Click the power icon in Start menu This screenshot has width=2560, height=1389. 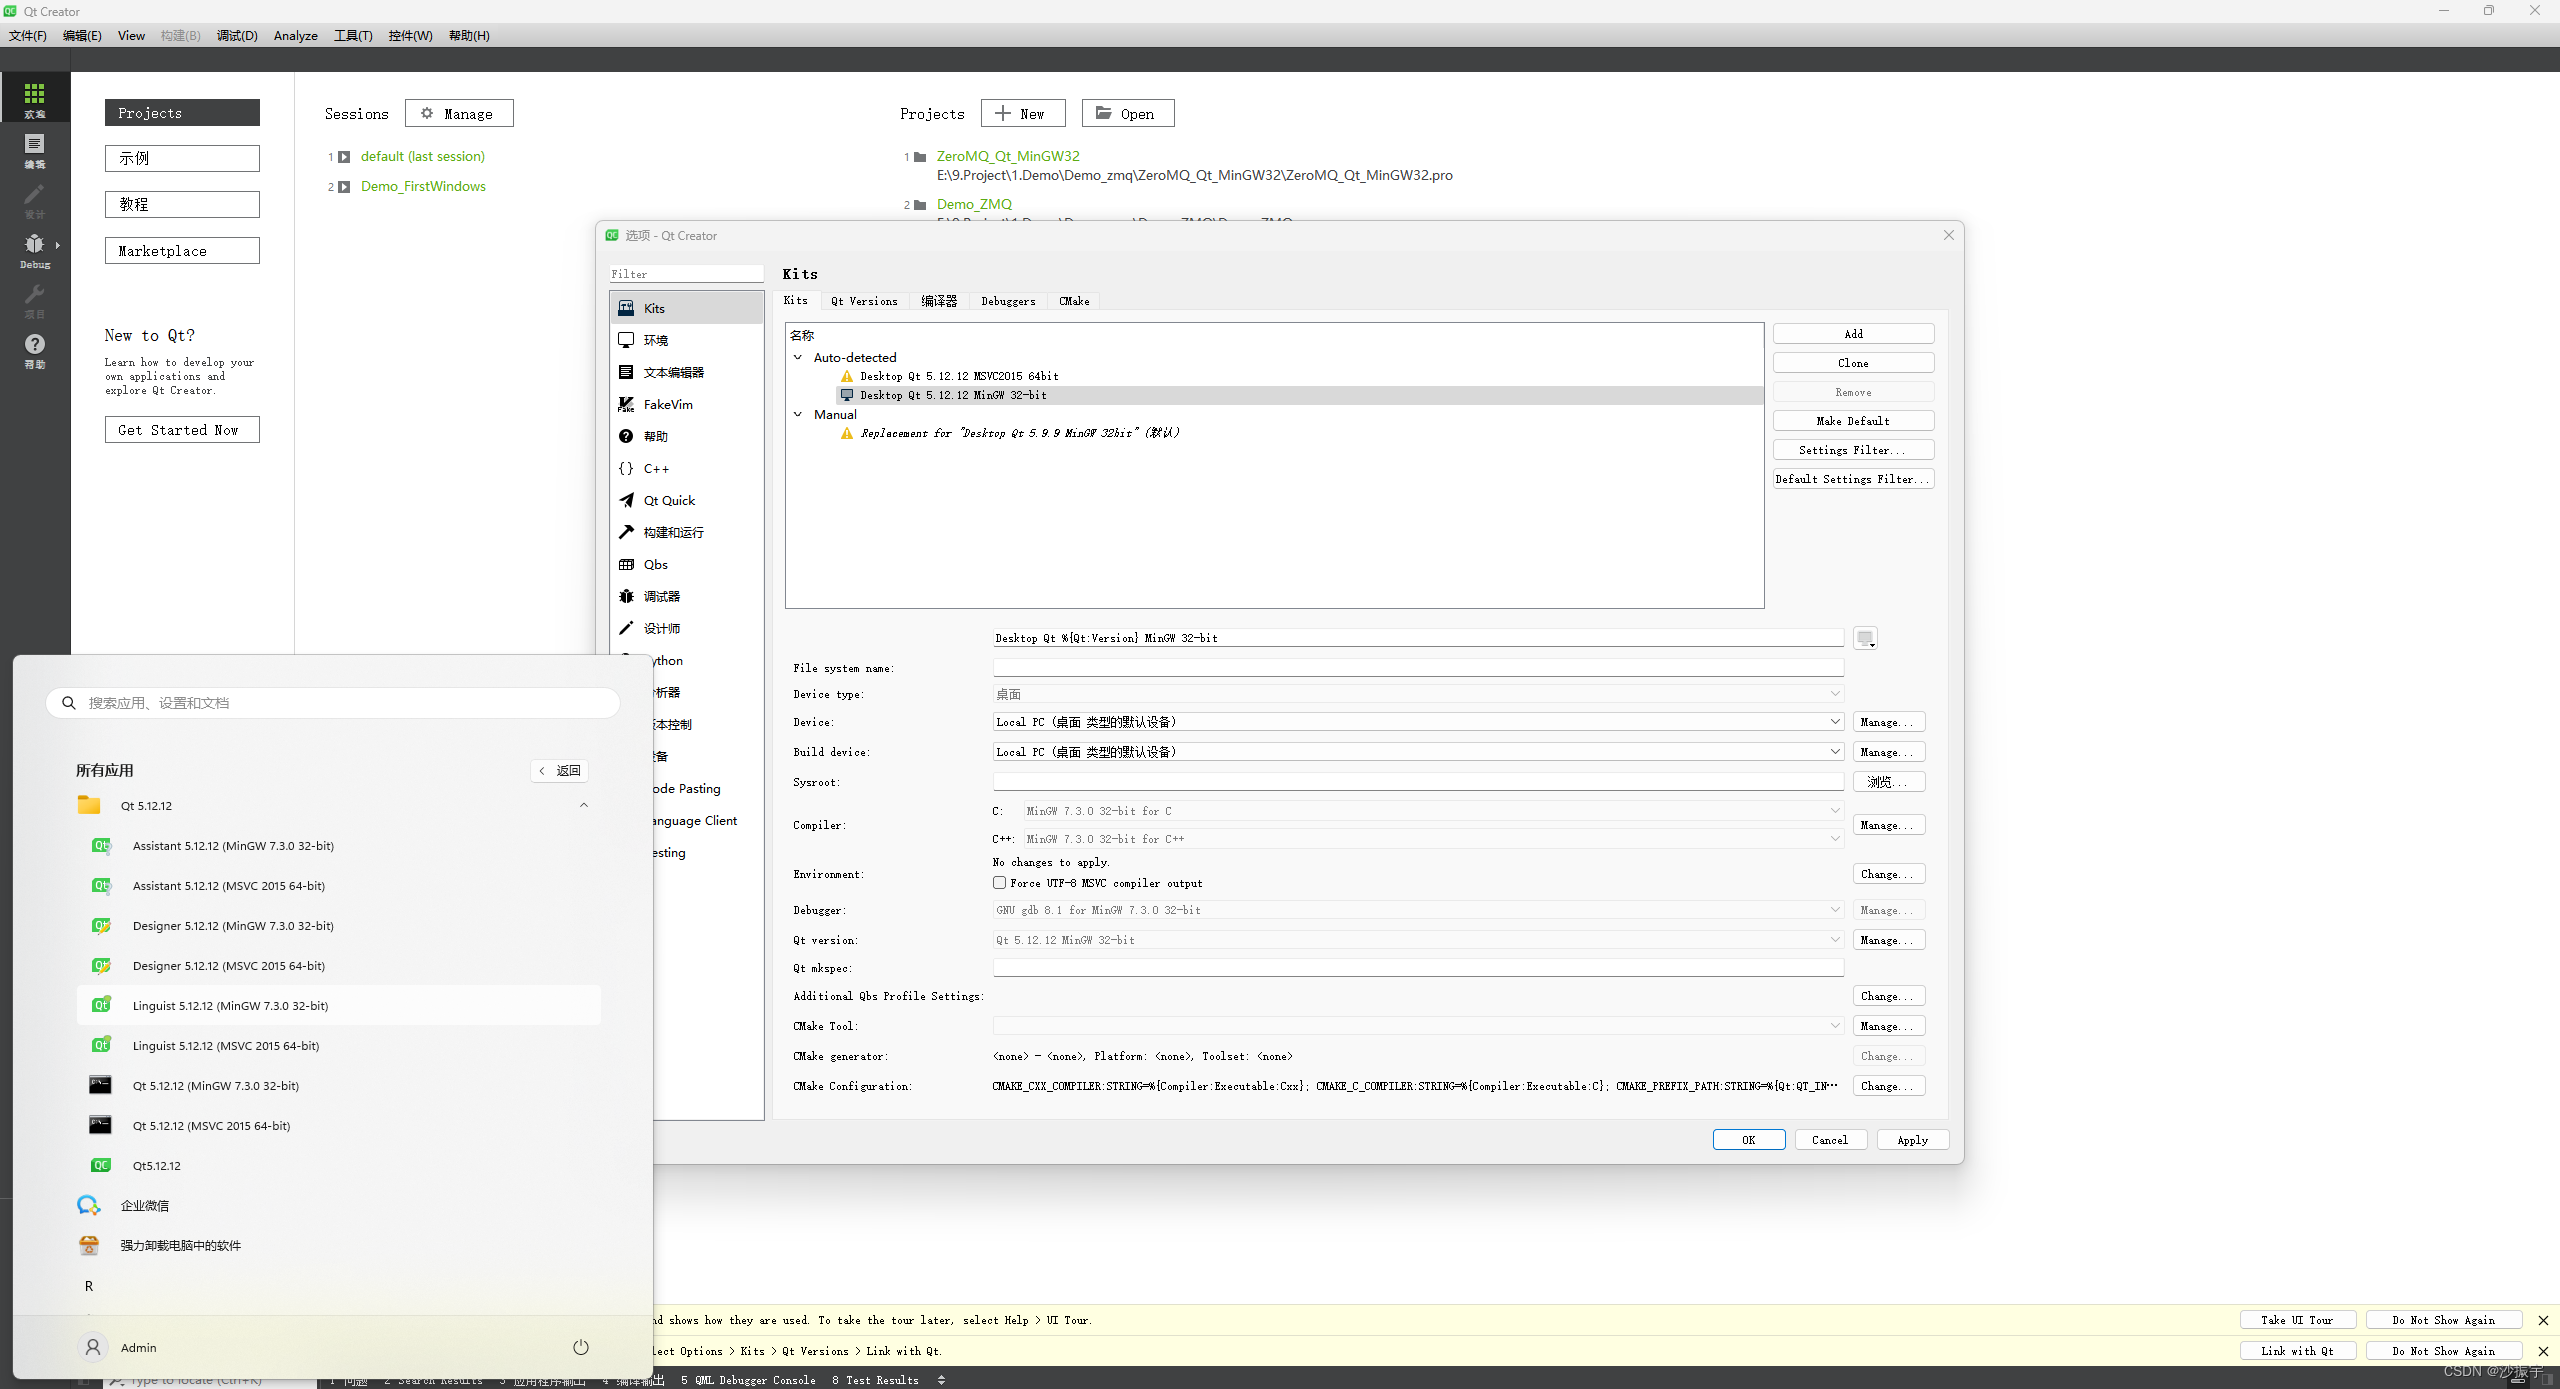[580, 1347]
